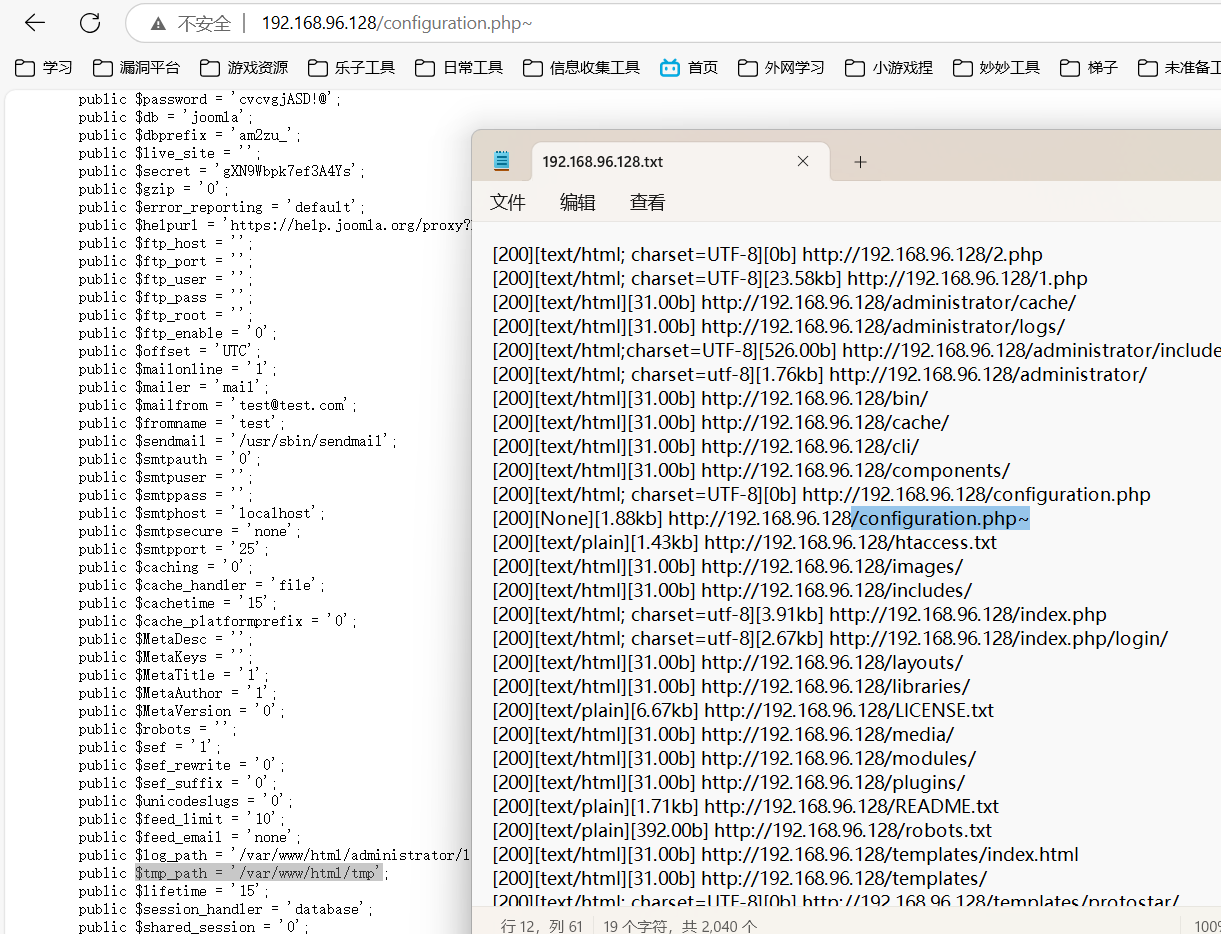Open the 首页 bilibili bookmark

tap(689, 68)
